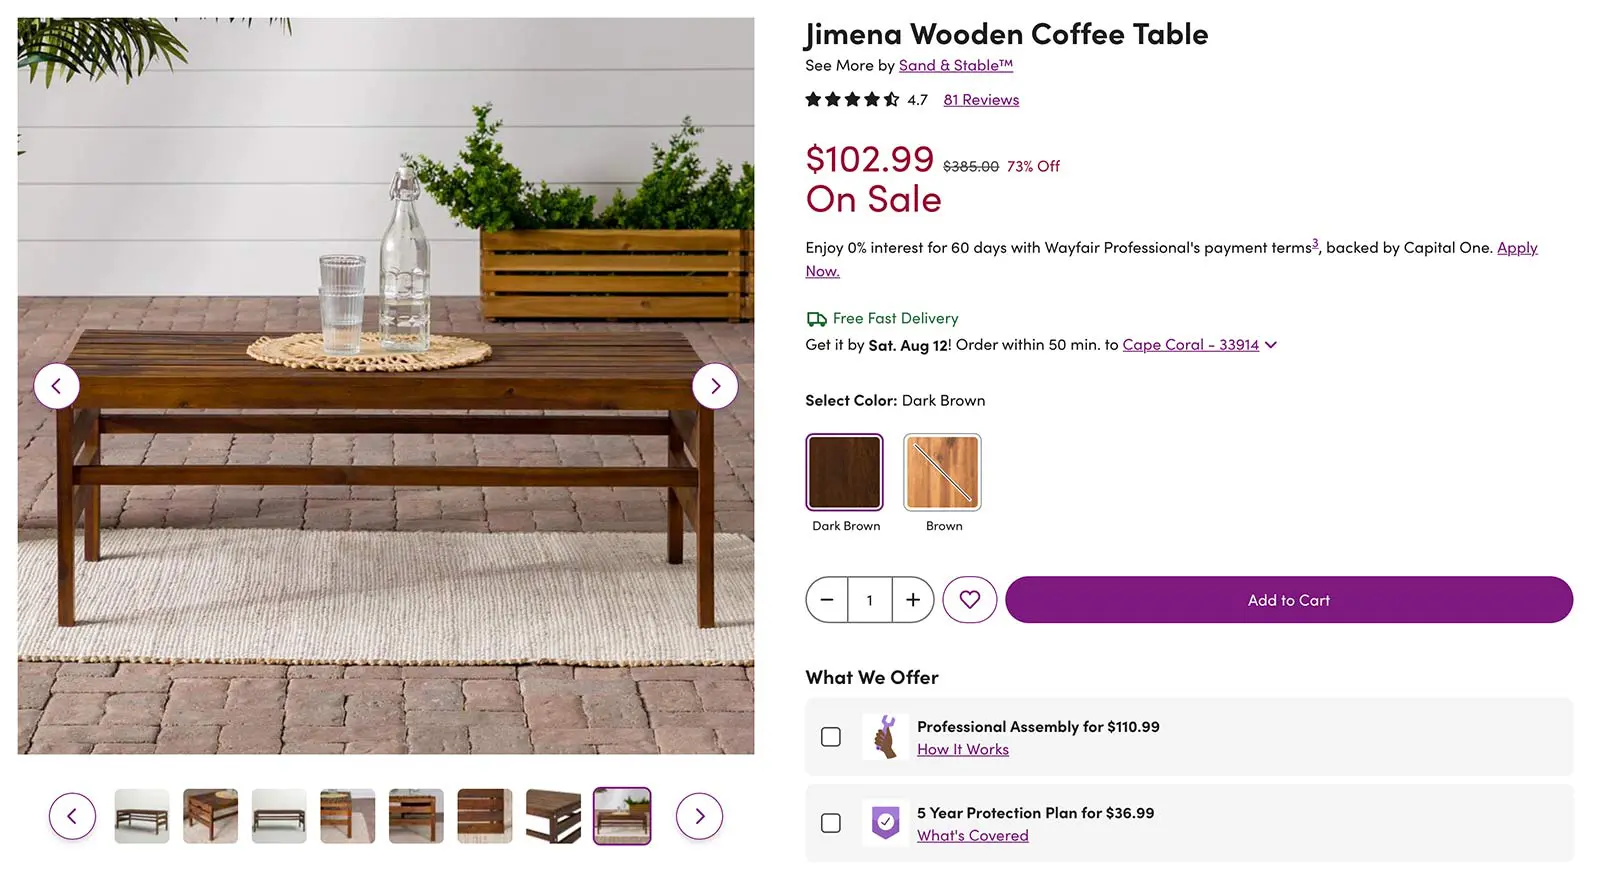The height and width of the screenshot is (875, 1600).
Task: Increase quantity with the plus button
Action: (x=913, y=600)
